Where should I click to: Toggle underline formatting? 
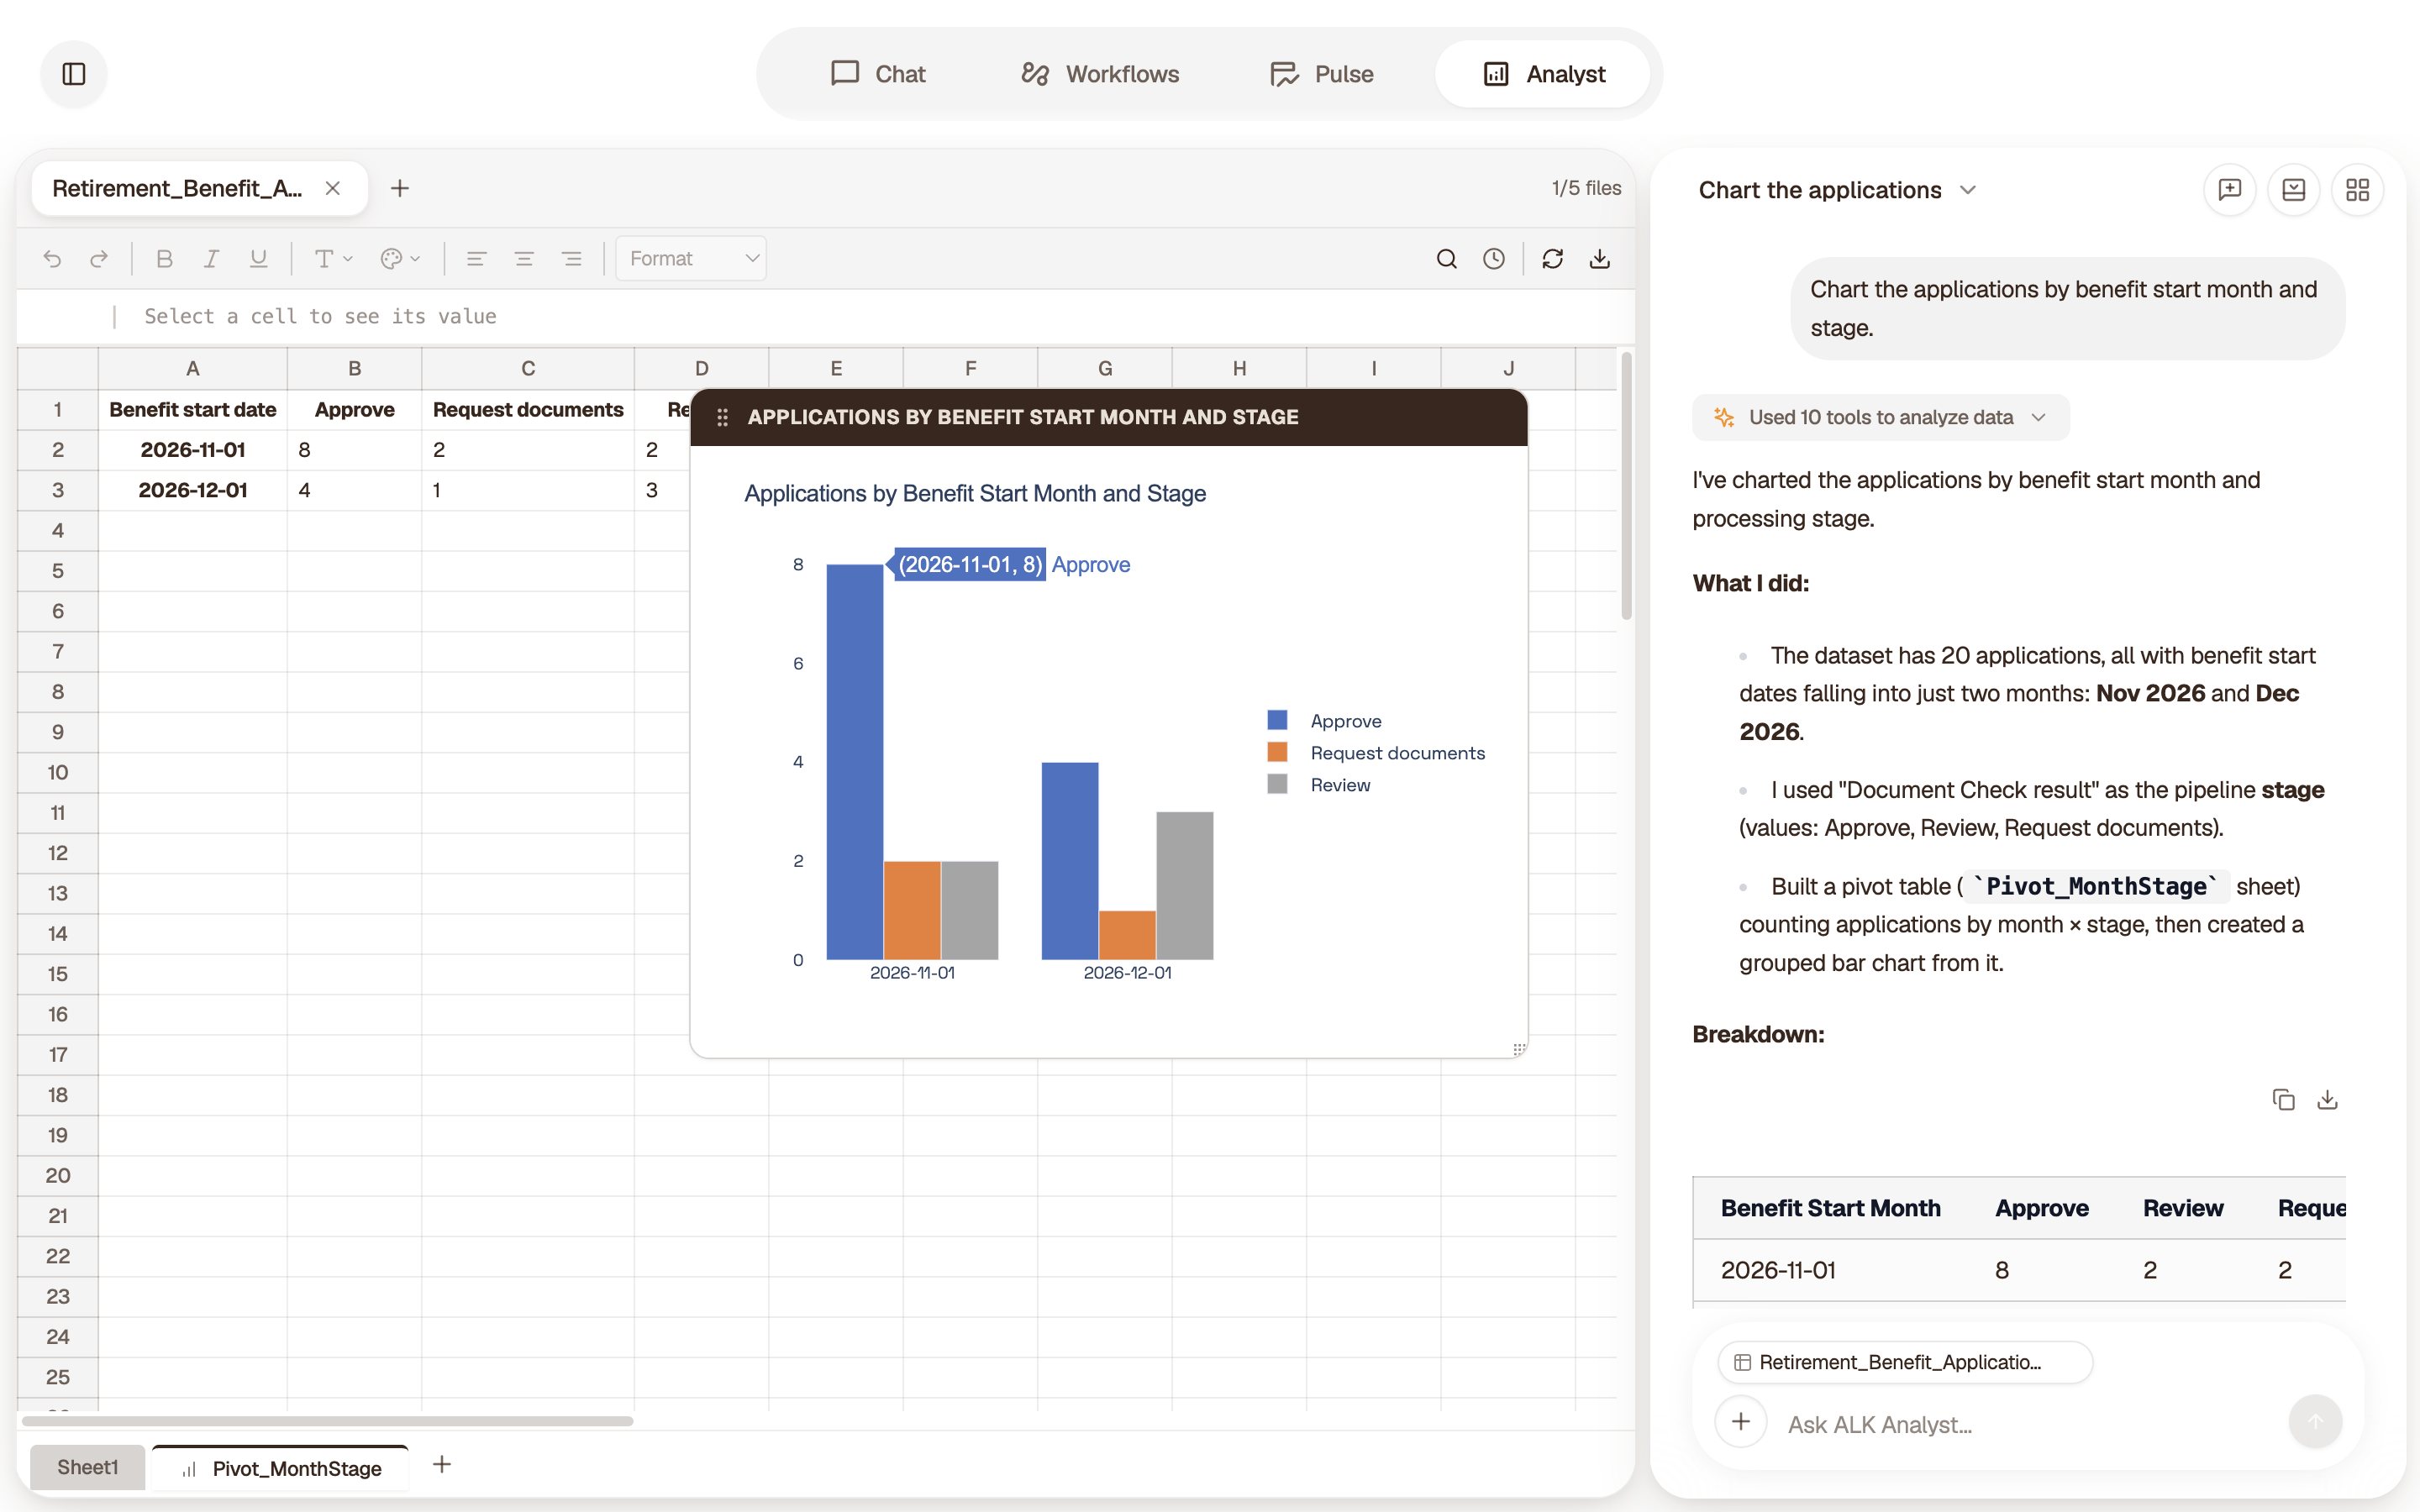click(x=258, y=259)
